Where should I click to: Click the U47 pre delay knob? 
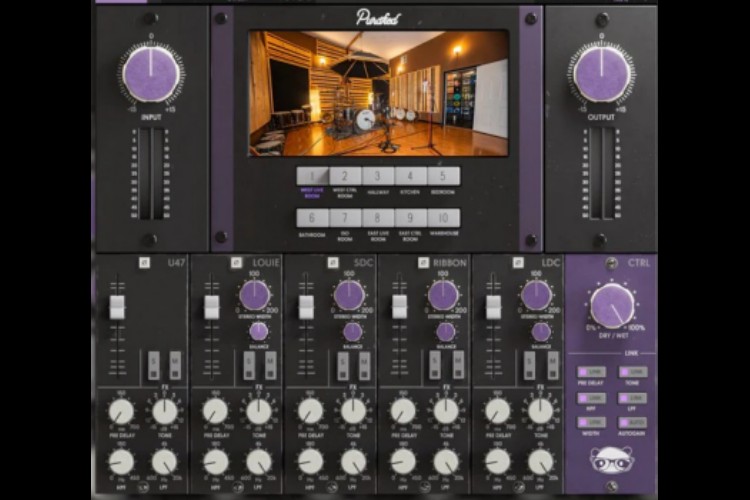point(121,411)
